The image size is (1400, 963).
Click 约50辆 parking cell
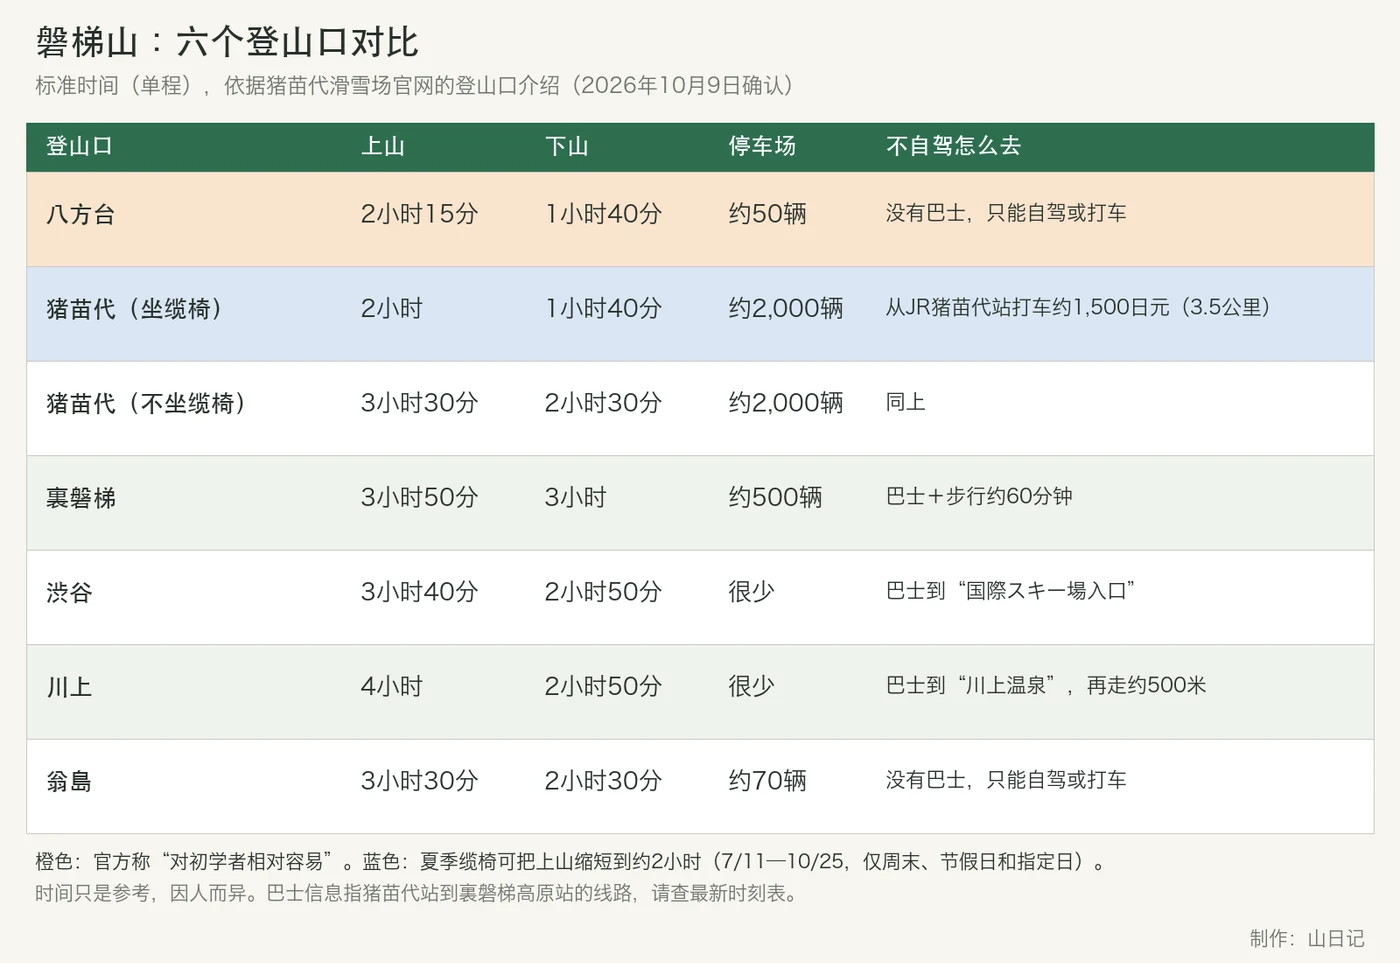(767, 214)
